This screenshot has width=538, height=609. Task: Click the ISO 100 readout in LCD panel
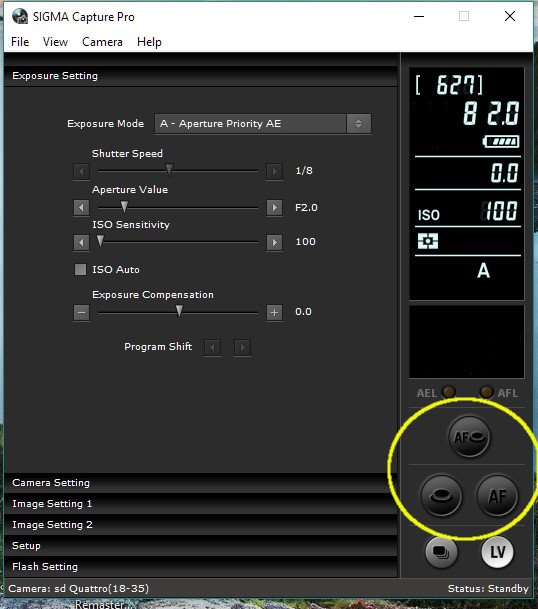(467, 211)
